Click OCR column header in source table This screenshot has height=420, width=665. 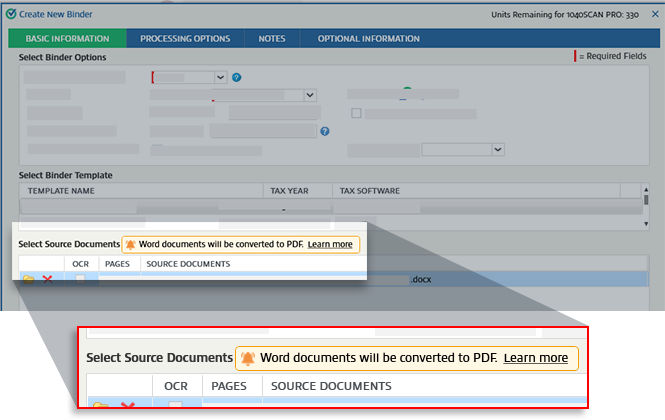[81, 264]
